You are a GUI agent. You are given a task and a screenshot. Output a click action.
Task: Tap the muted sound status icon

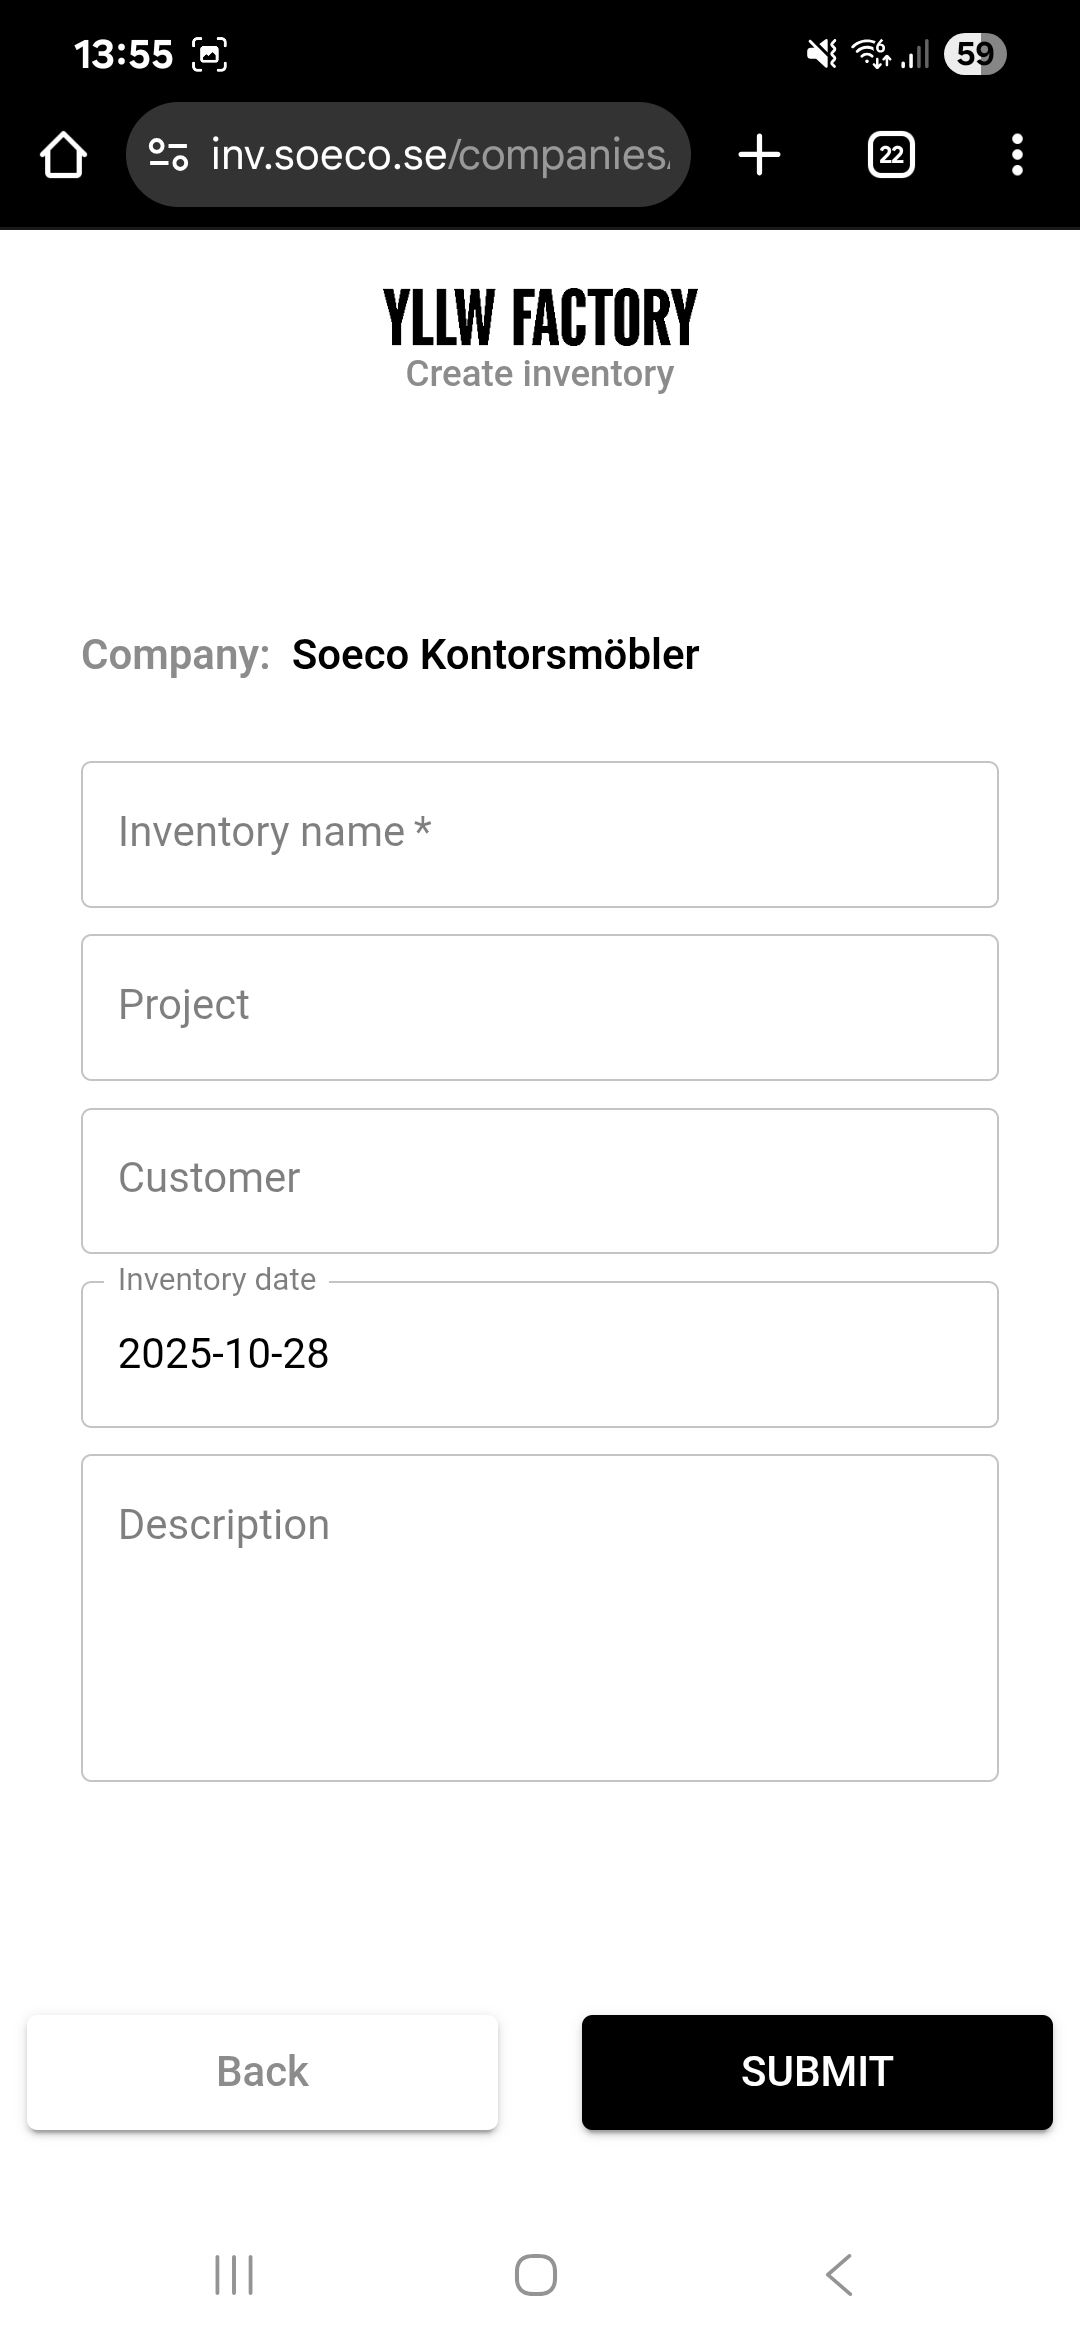coord(822,54)
